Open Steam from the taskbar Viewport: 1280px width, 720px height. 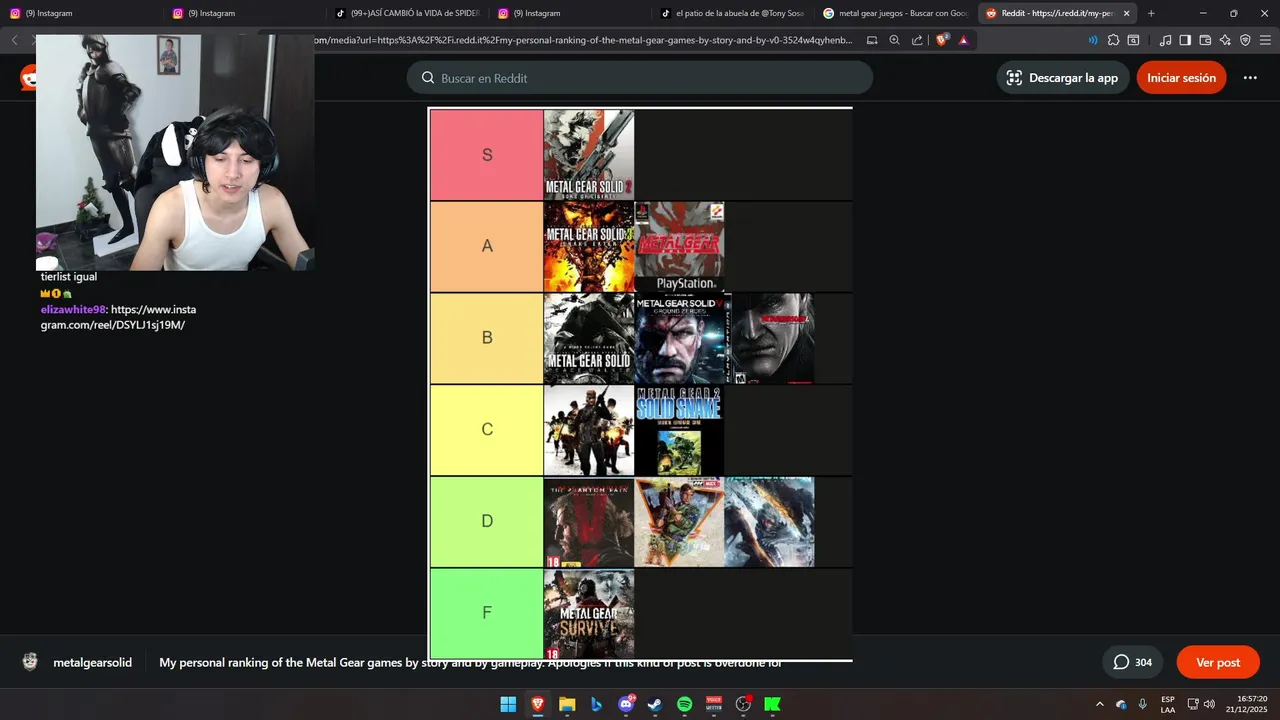coord(655,704)
